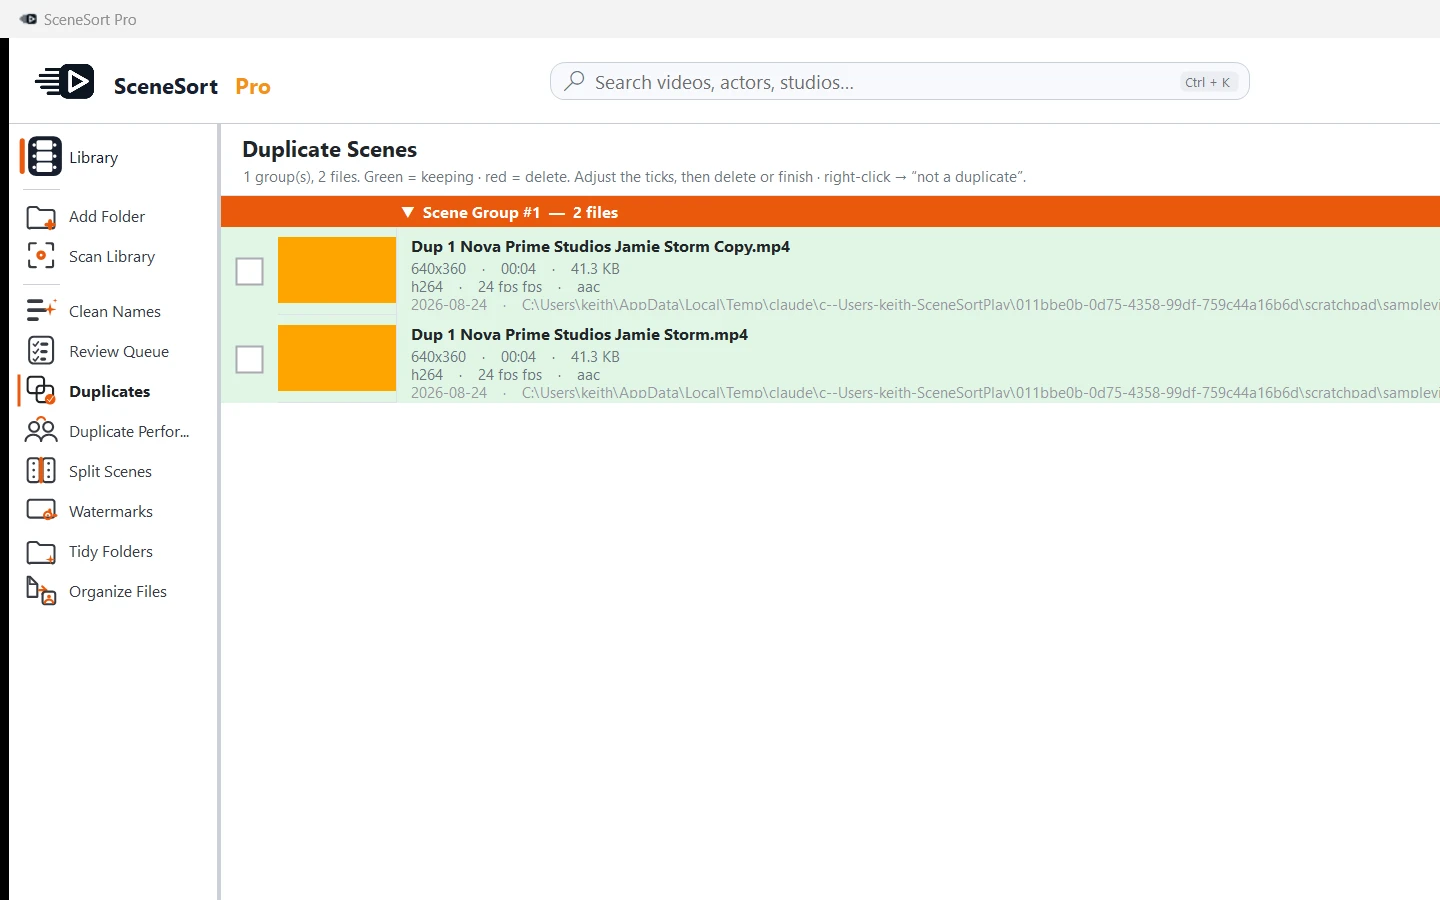Open the Clean Names icon
The height and width of the screenshot is (900, 1440).
tap(41, 311)
